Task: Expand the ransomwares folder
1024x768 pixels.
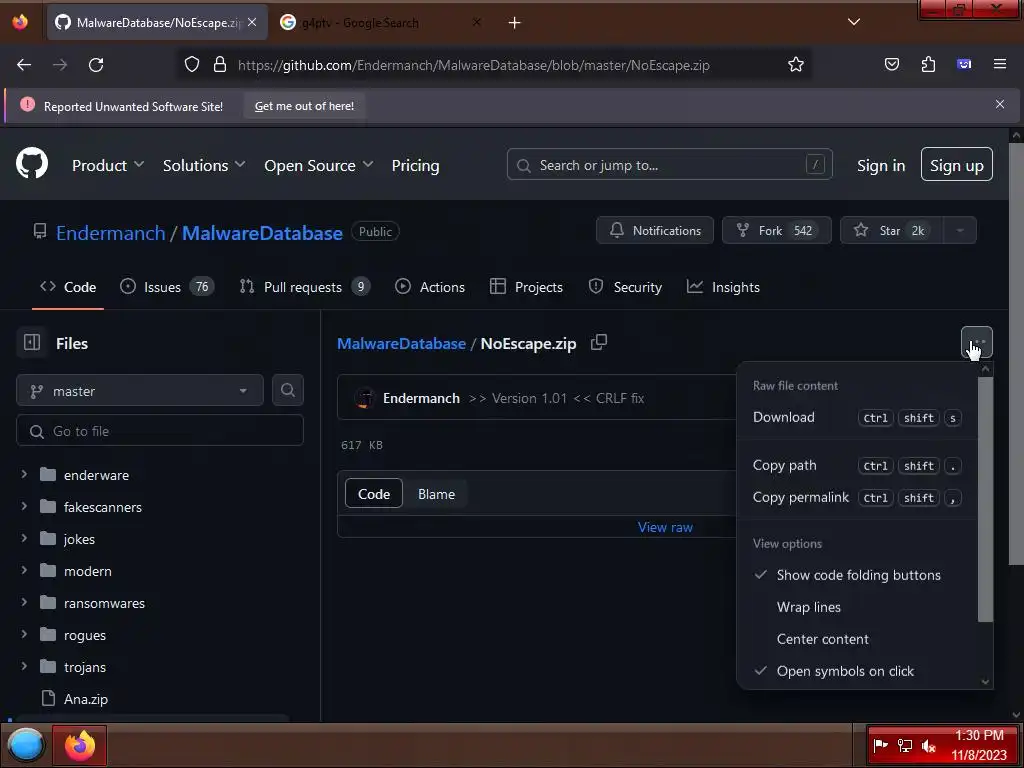Action: point(24,603)
